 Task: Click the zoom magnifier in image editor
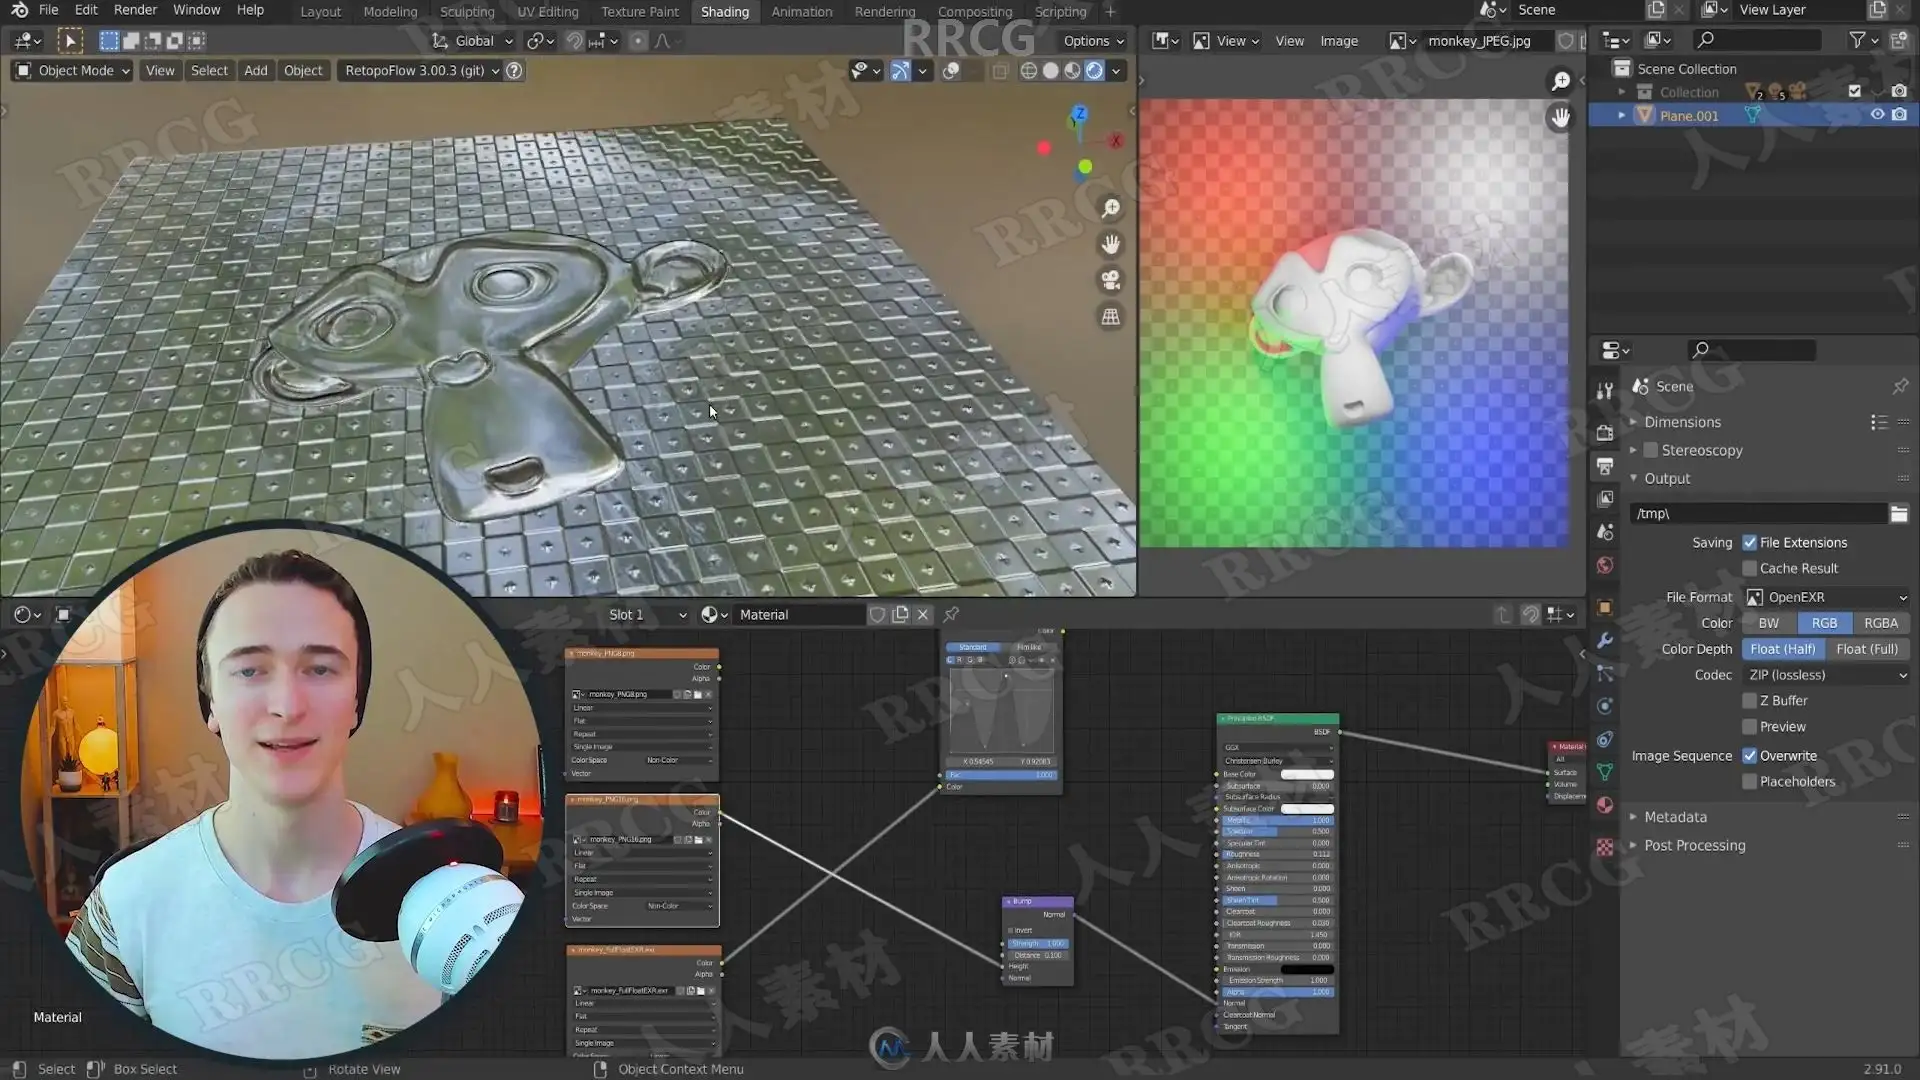[1560, 81]
